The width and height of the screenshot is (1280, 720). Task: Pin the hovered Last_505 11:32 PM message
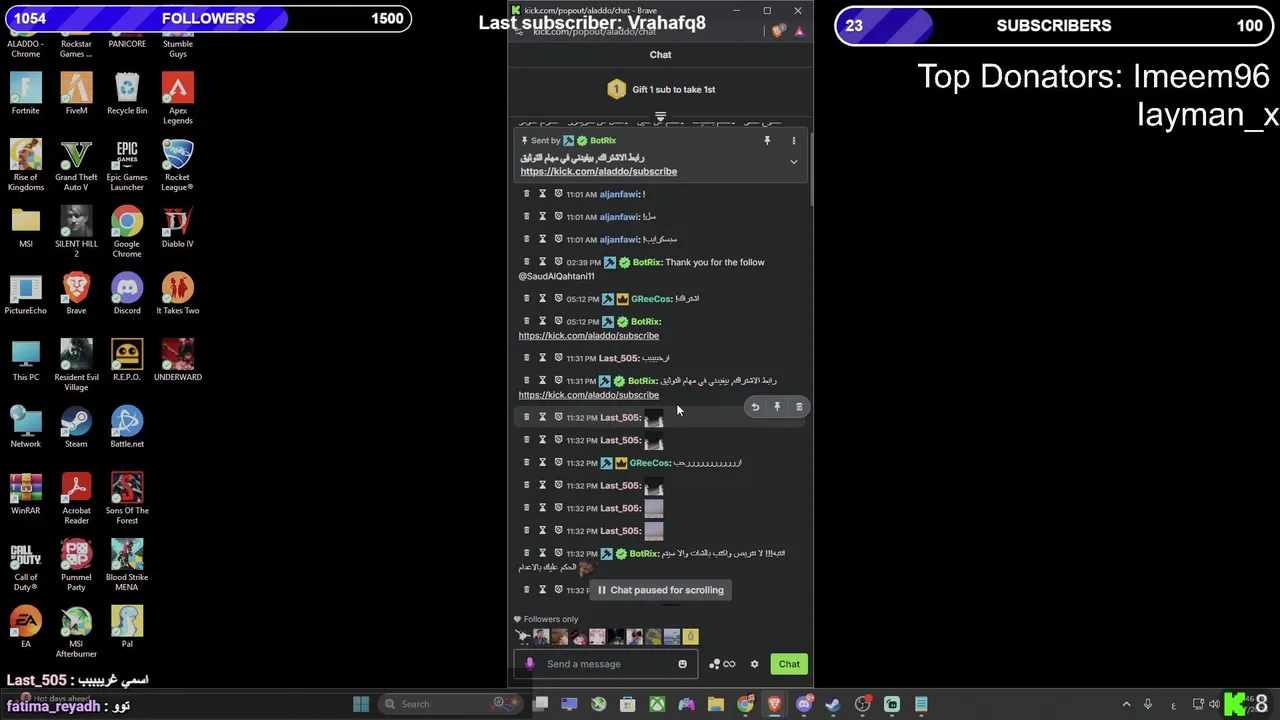point(777,407)
